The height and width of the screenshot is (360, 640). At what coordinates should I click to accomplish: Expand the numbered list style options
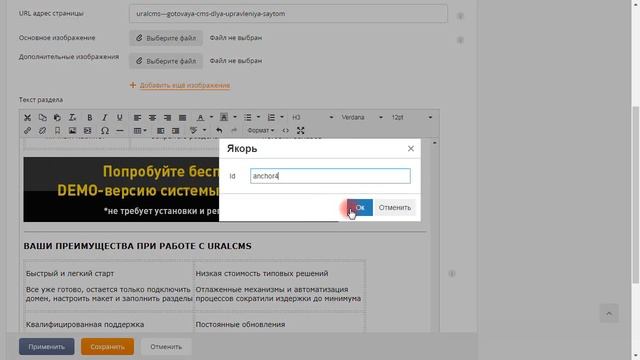tap(282, 118)
